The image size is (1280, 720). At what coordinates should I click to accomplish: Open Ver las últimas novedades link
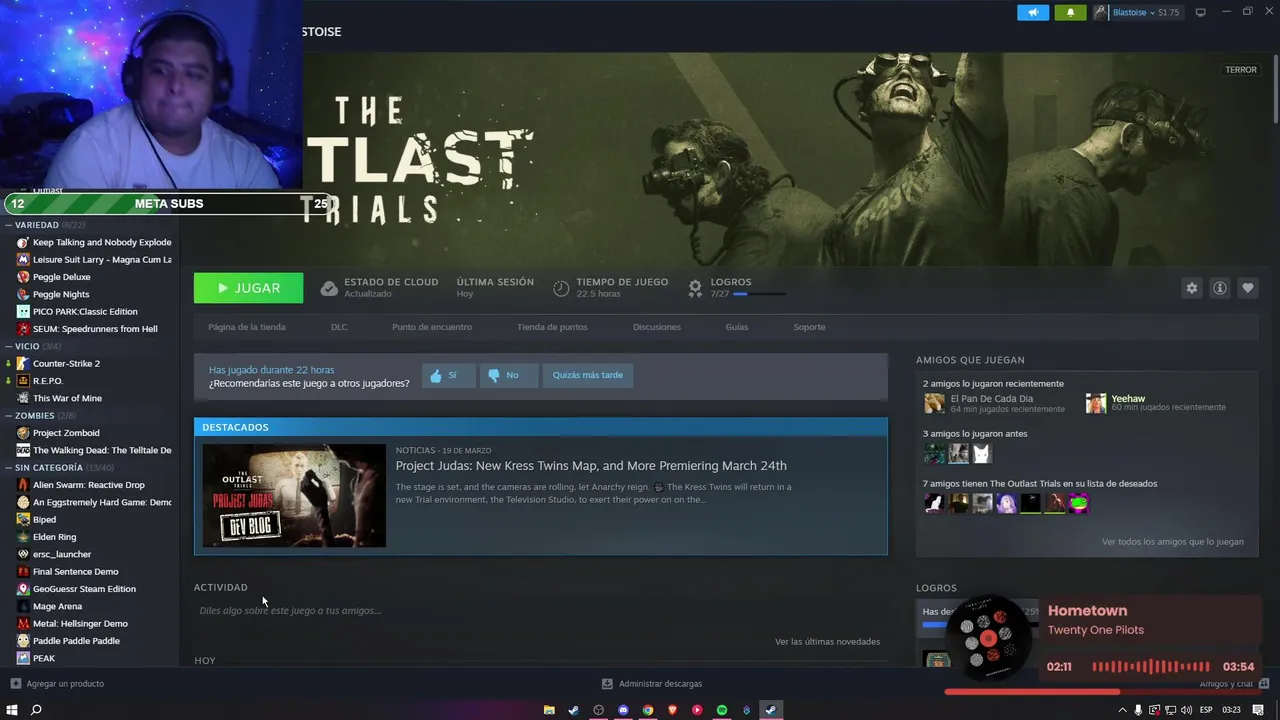click(828, 642)
